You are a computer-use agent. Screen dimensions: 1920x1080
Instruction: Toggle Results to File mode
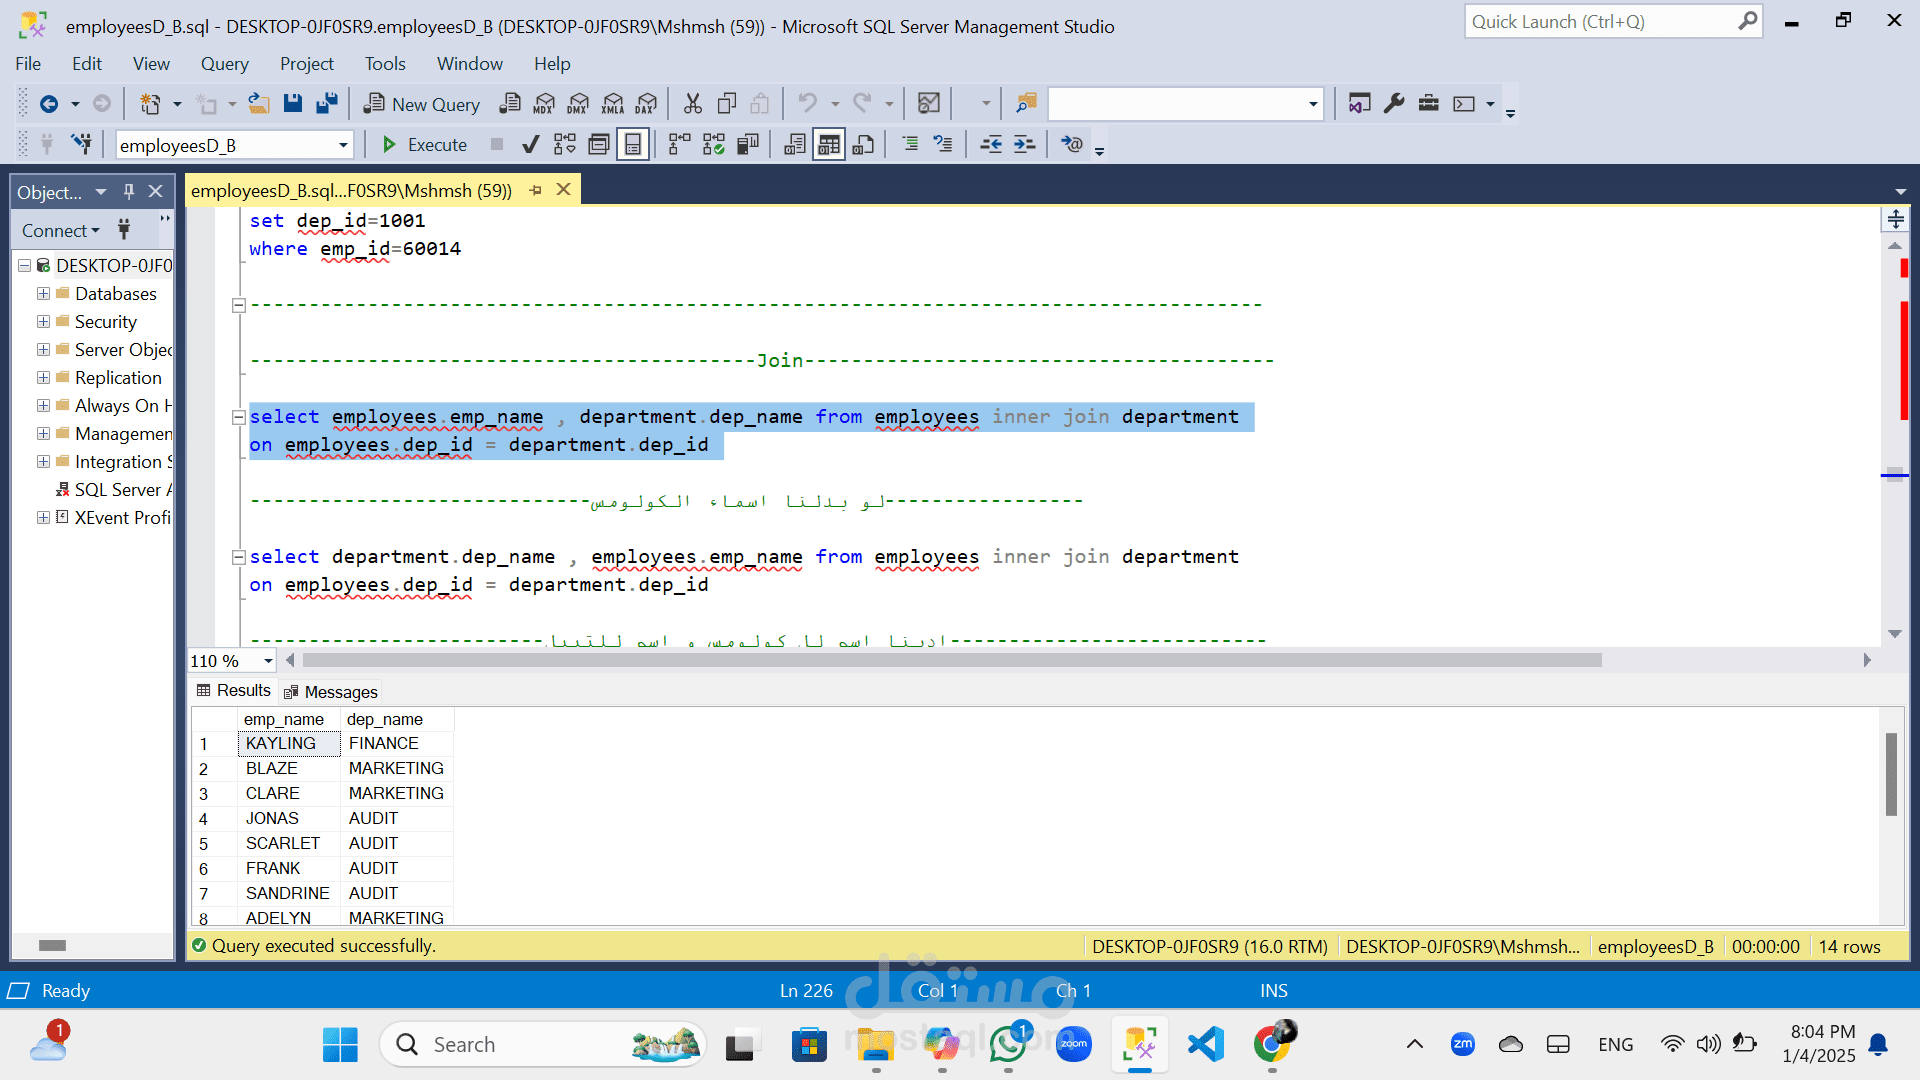pyautogui.click(x=863, y=145)
